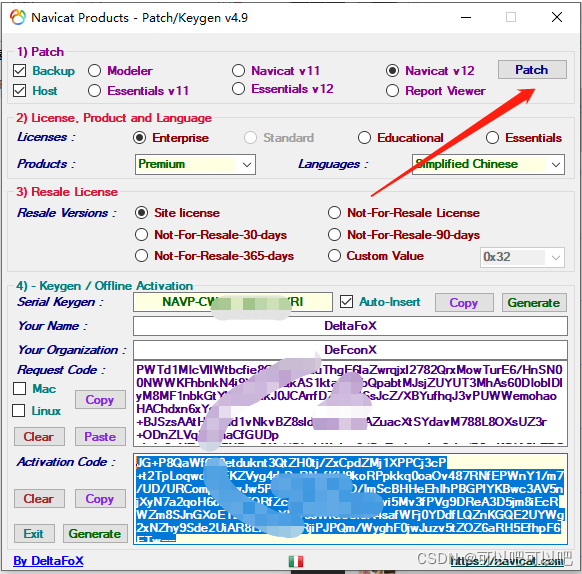Screen dimensions: 582x574
Task: Click the Your Organization field showing DeFconX
Action: (350, 350)
